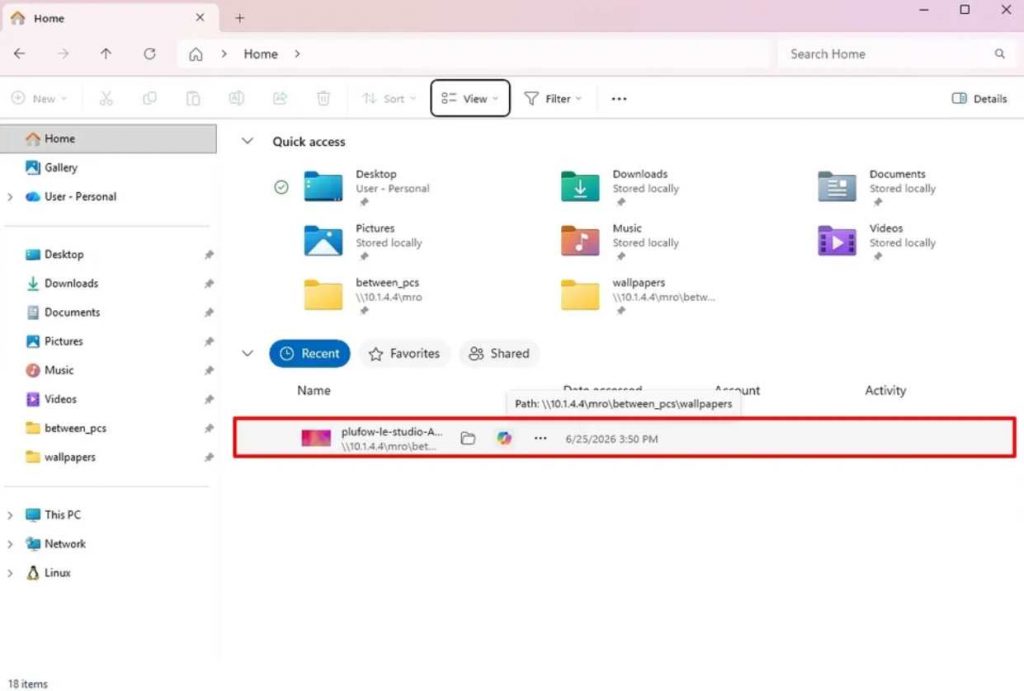
Task: Go up one level with up arrow
Action: click(106, 54)
